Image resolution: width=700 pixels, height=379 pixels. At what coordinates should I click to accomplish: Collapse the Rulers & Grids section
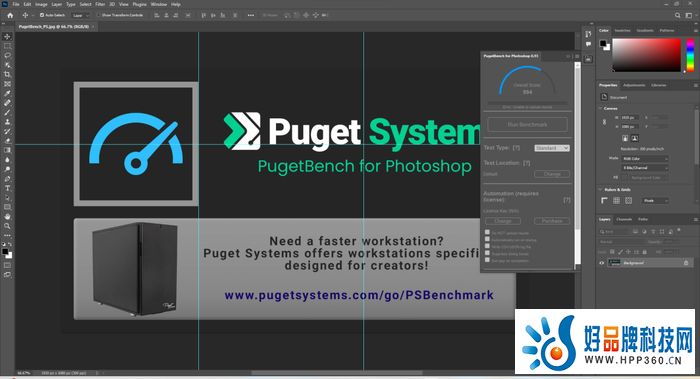pyautogui.click(x=600, y=190)
